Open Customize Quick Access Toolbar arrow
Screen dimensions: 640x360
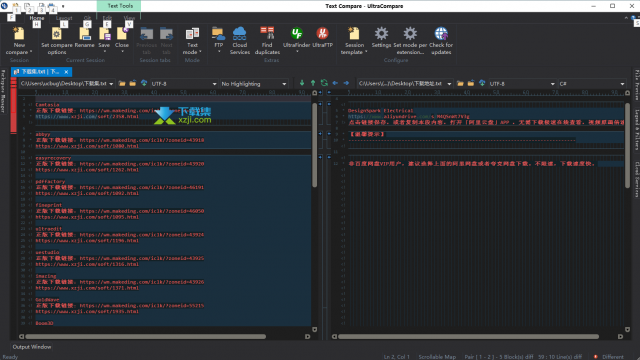[x=63, y=6]
